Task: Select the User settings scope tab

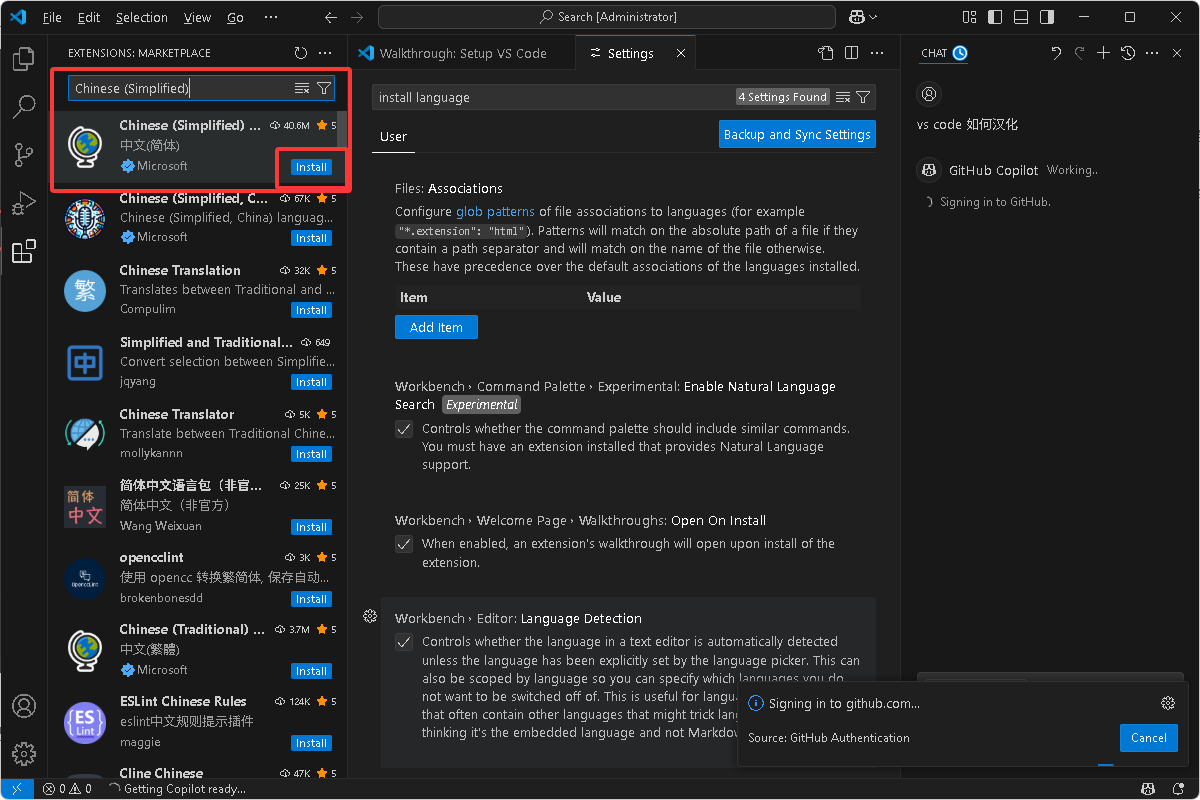Action: point(394,137)
